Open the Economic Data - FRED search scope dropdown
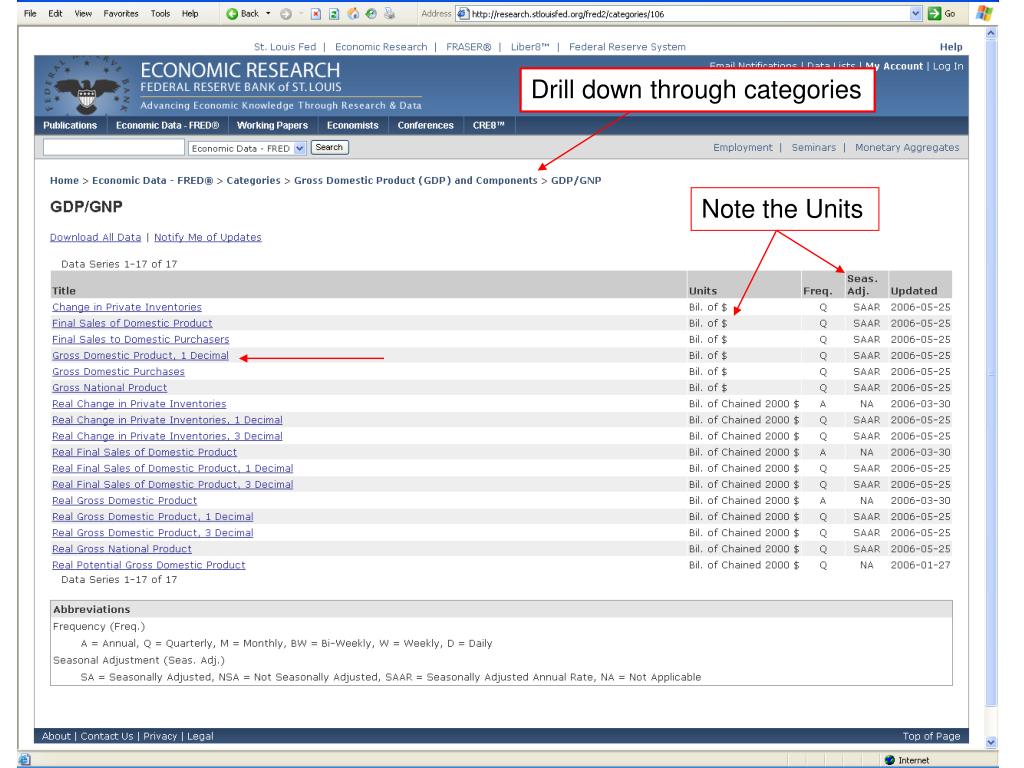This screenshot has width=1024, height=768. point(300,148)
